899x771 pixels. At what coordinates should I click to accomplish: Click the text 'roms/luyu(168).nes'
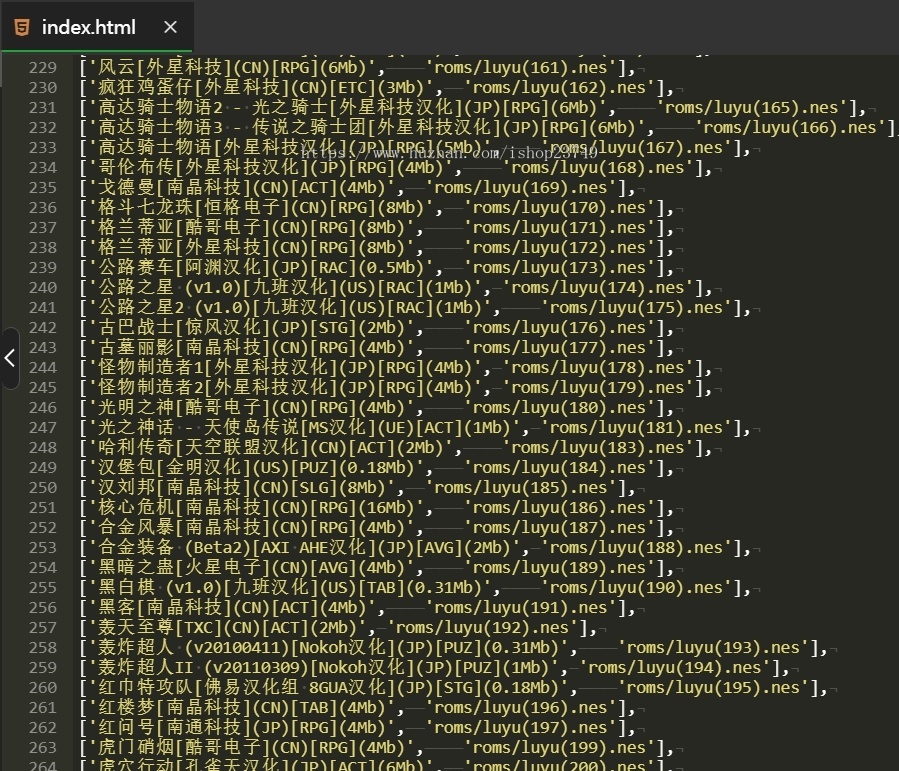coord(597,168)
